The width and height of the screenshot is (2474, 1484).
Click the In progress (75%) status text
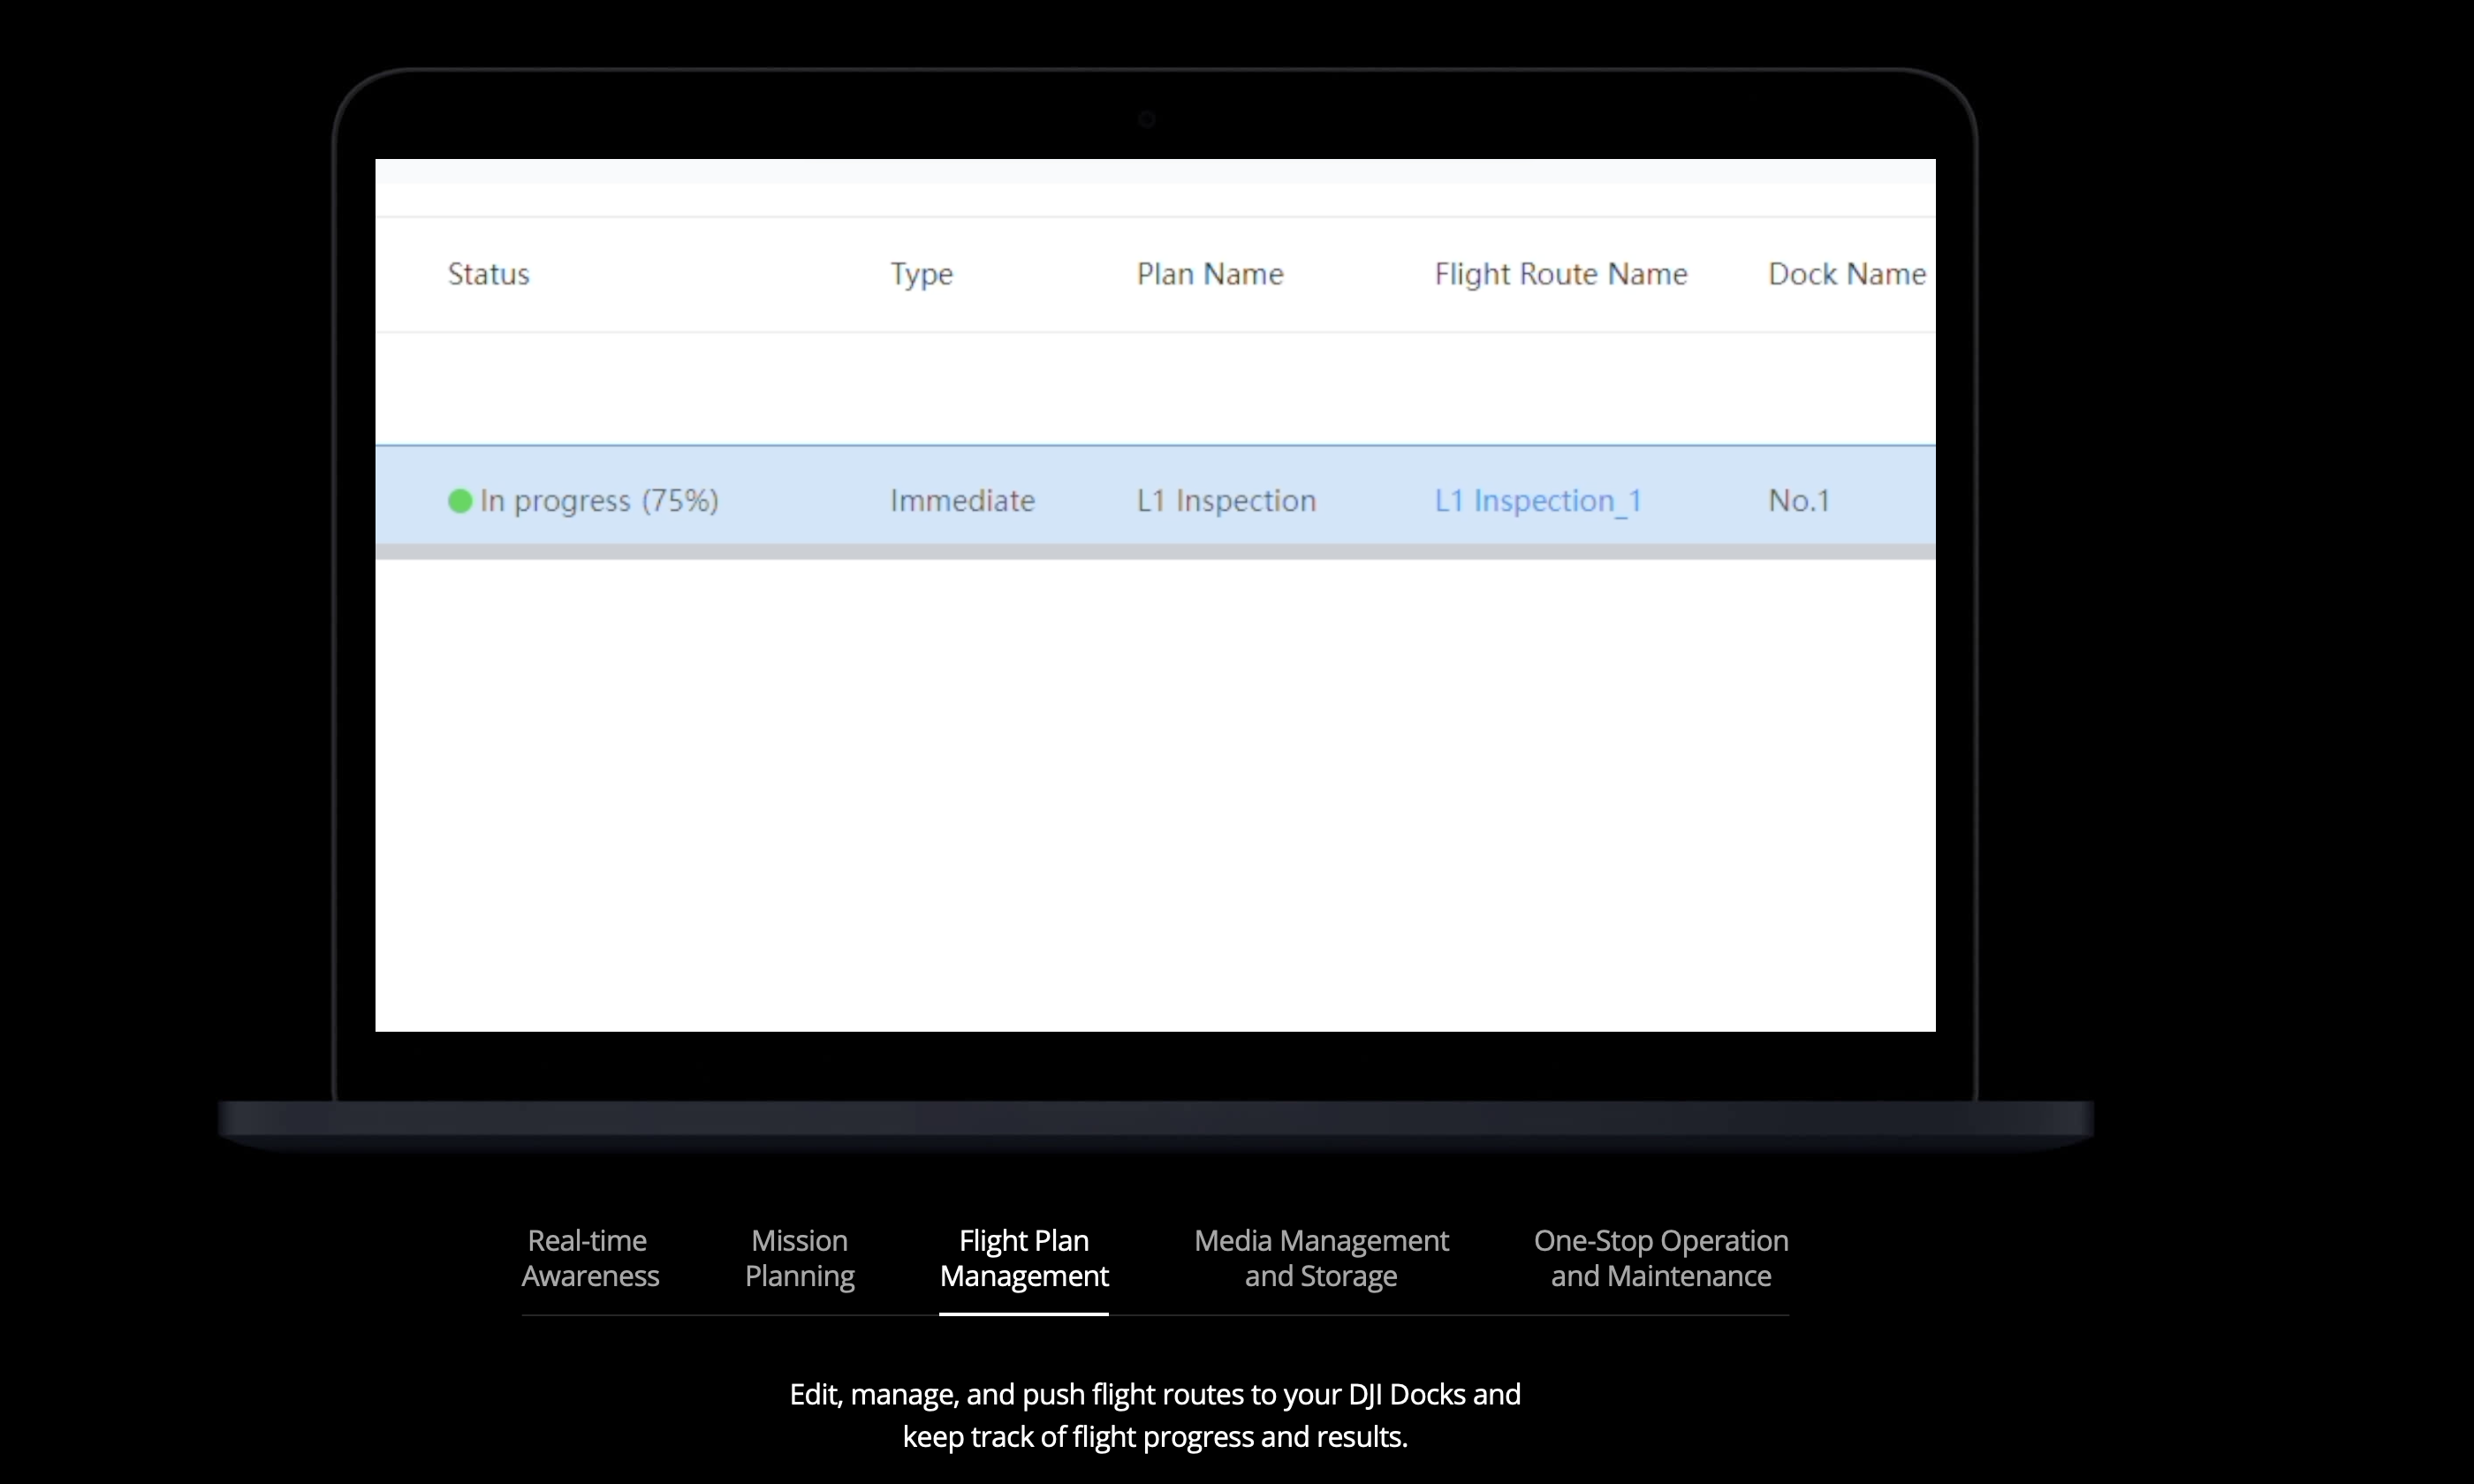tap(599, 501)
